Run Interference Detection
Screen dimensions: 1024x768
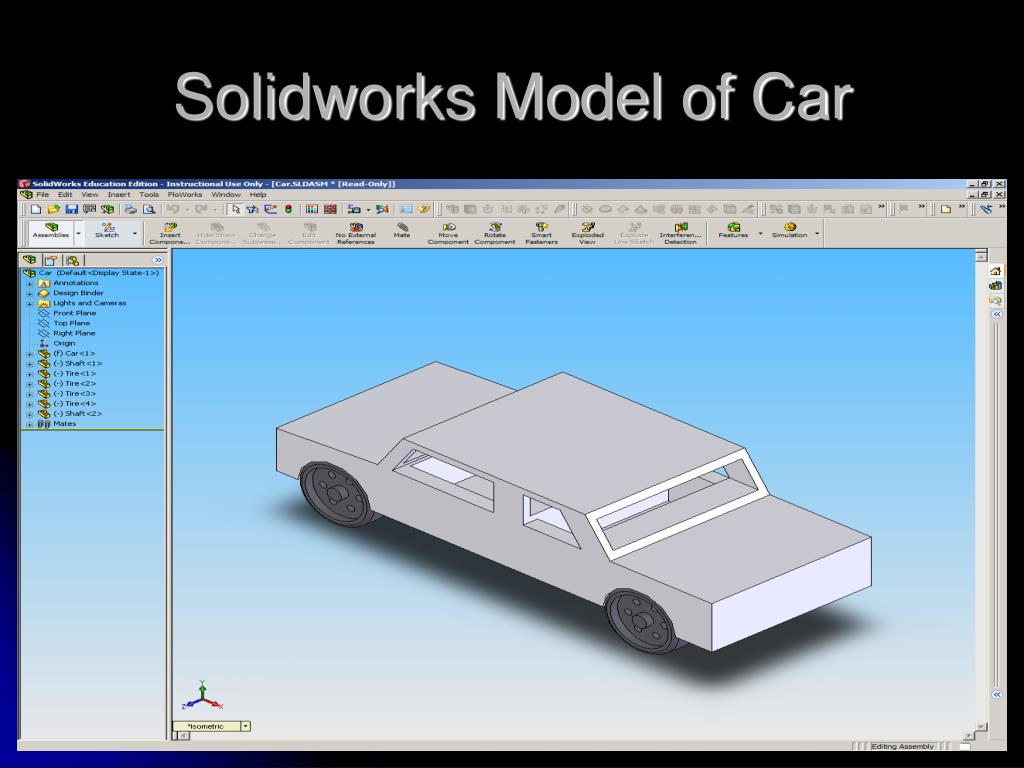coord(680,234)
